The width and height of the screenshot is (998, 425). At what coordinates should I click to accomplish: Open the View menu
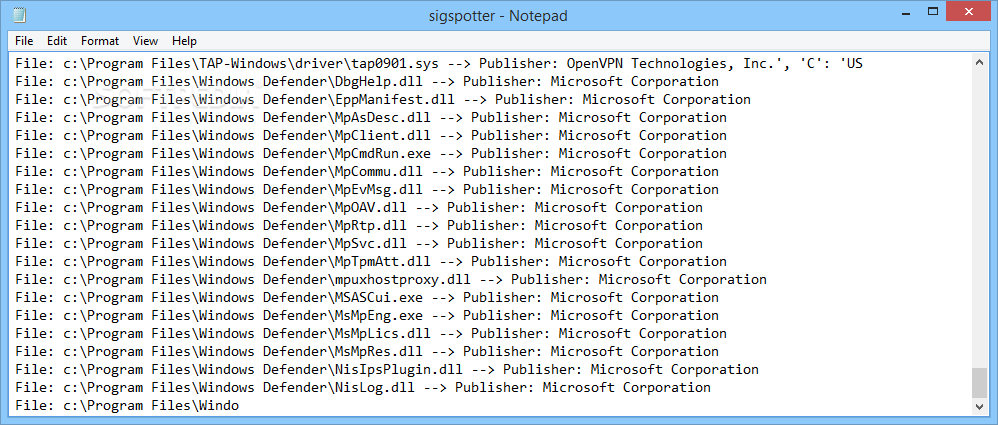point(145,41)
